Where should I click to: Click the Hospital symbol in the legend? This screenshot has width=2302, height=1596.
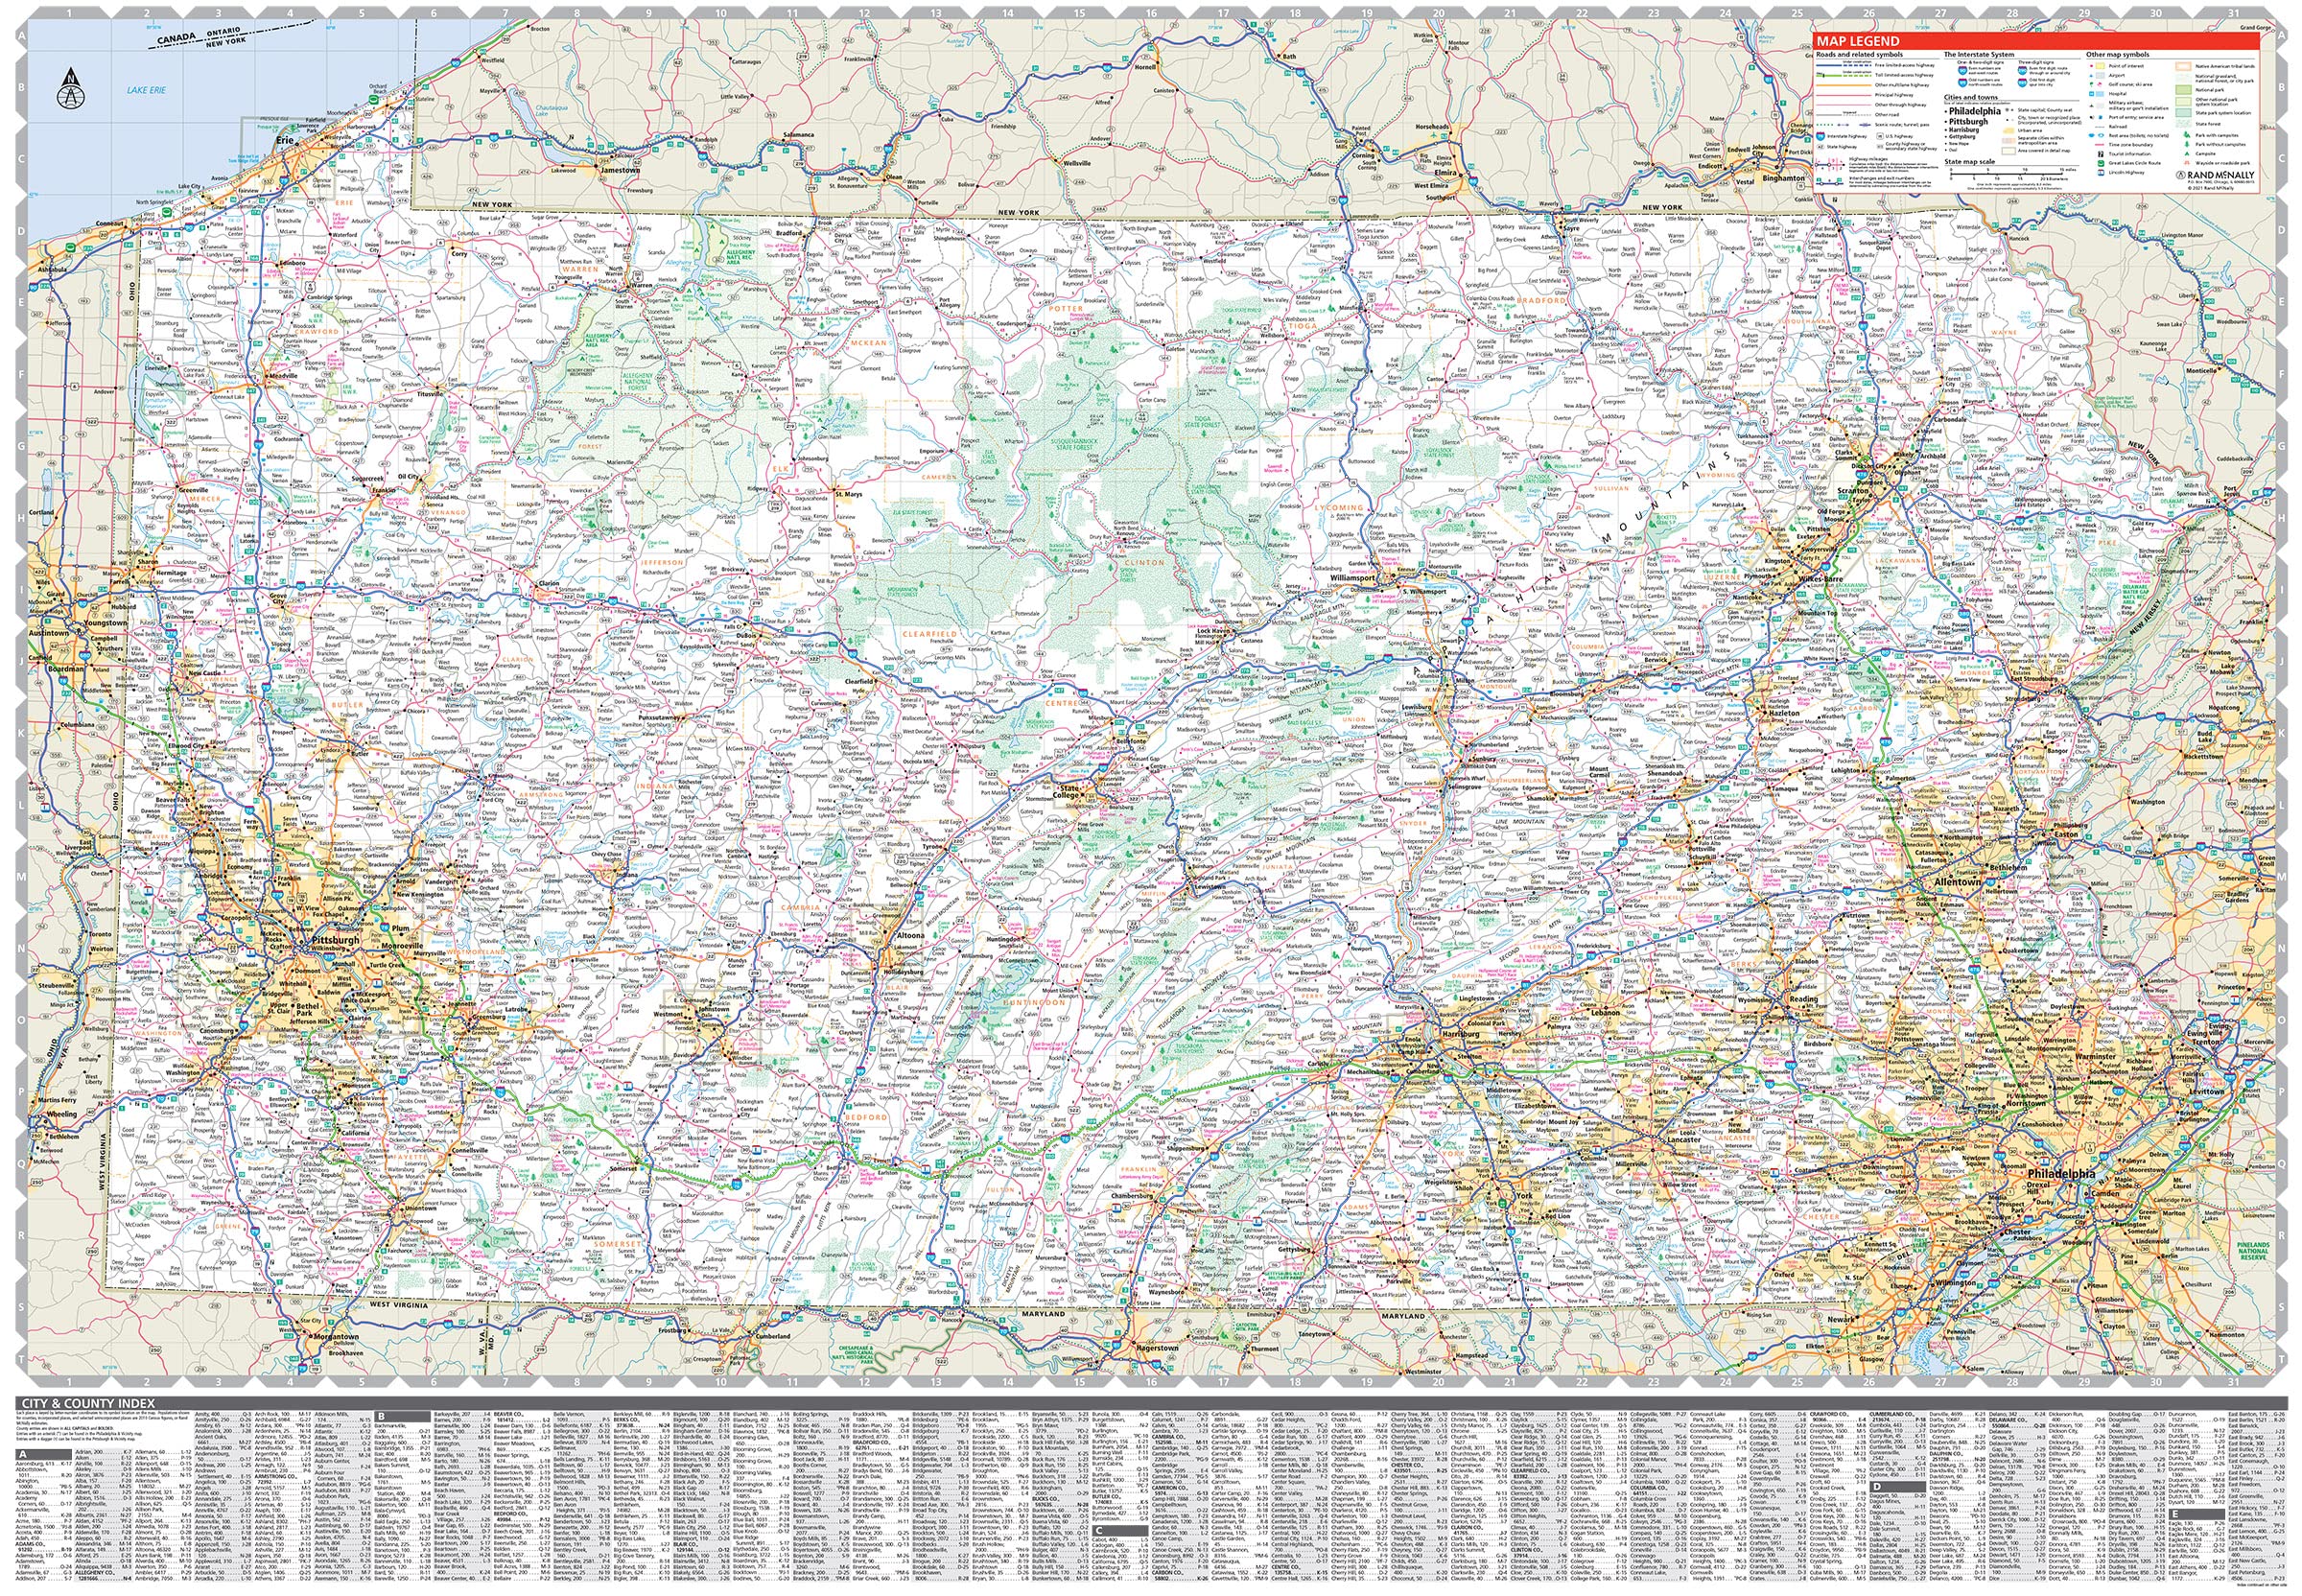tap(2092, 94)
